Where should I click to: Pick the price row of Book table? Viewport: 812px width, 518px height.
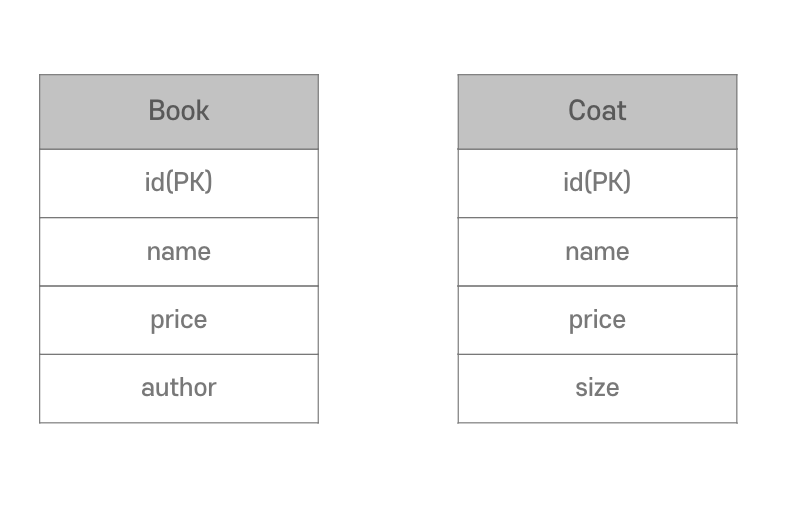tap(179, 320)
